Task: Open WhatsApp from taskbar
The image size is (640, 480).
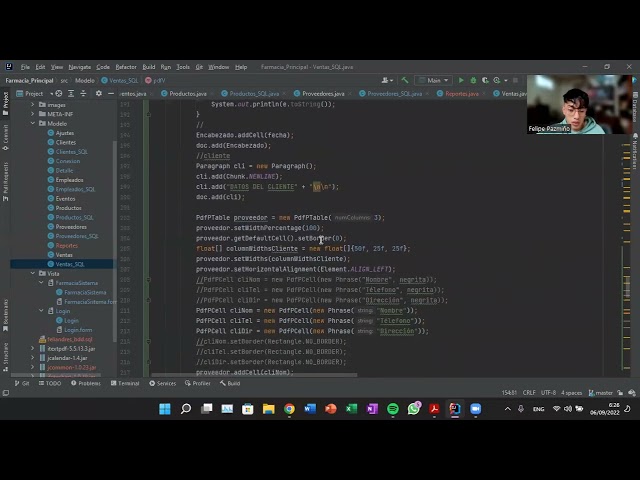Action: pyautogui.click(x=413, y=409)
